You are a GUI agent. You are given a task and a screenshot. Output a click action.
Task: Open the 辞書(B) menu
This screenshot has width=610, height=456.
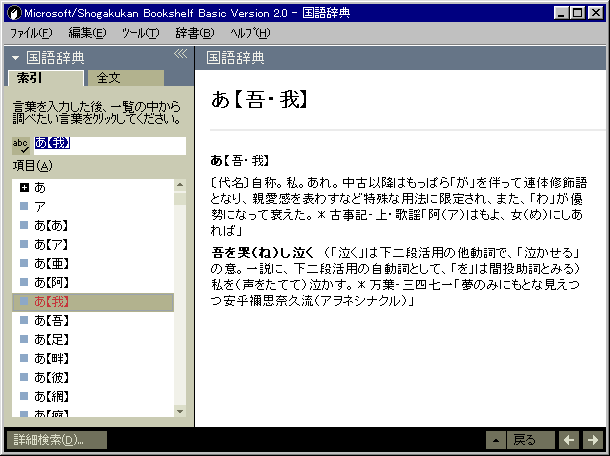pyautogui.click(x=194, y=33)
